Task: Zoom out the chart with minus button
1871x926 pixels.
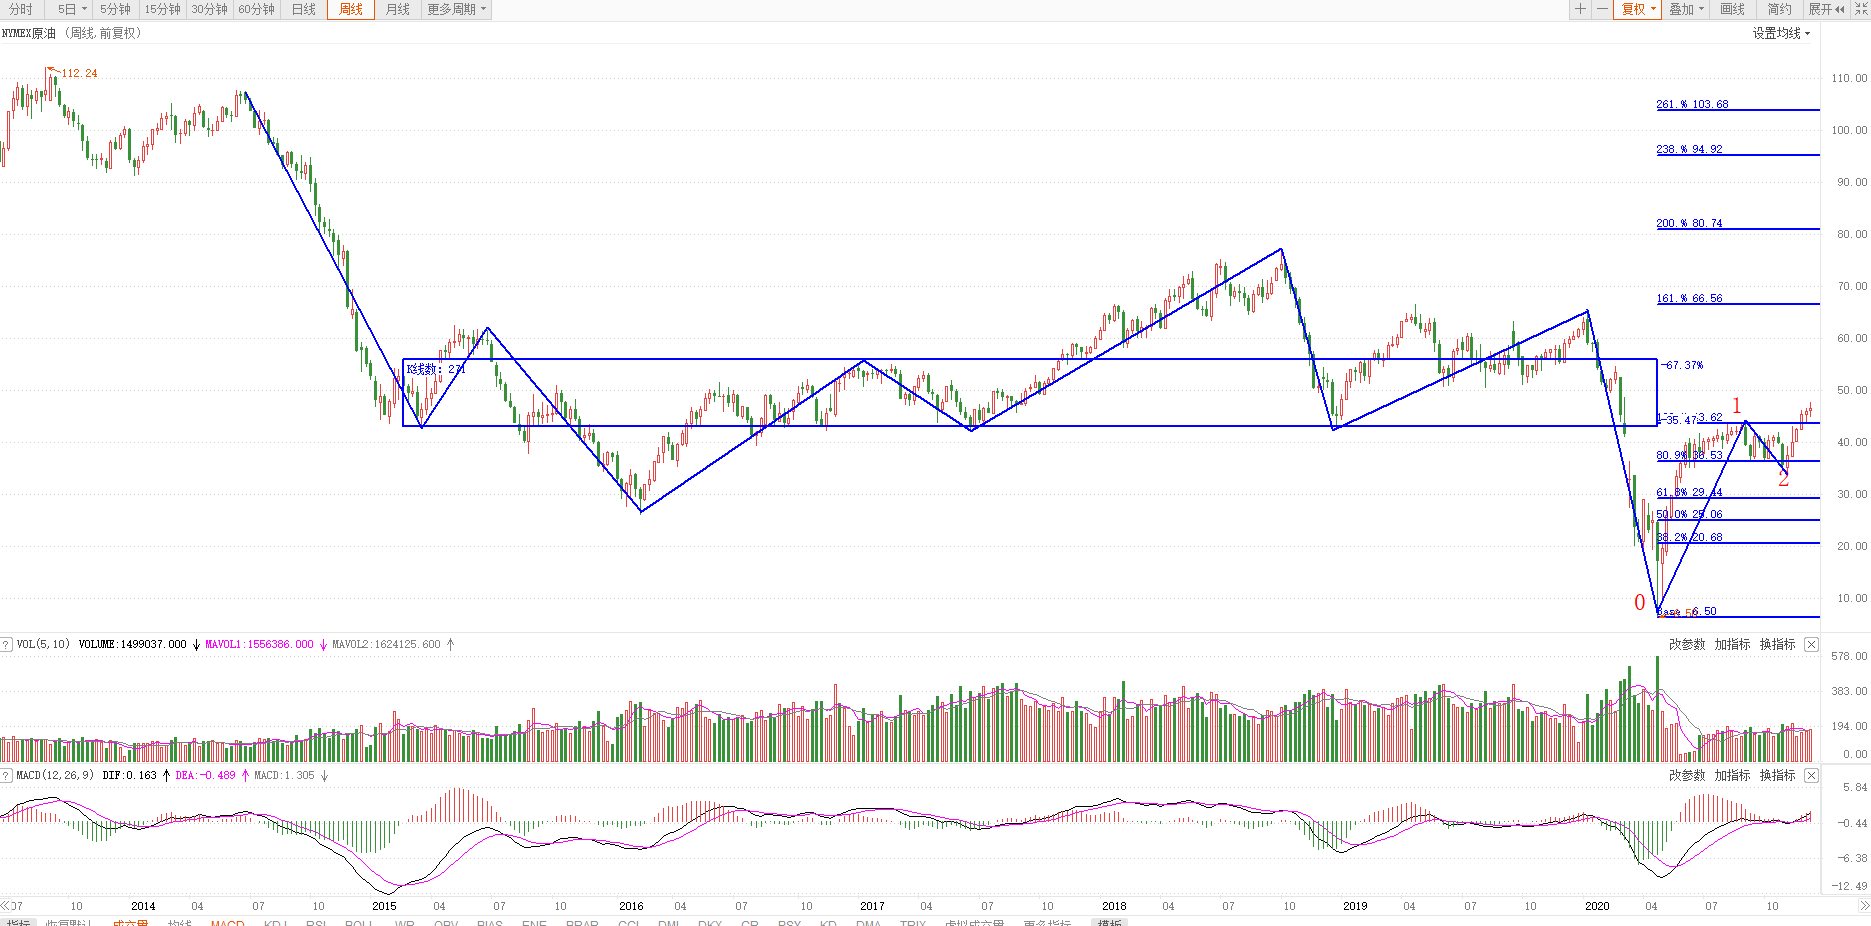Action: (x=1602, y=9)
